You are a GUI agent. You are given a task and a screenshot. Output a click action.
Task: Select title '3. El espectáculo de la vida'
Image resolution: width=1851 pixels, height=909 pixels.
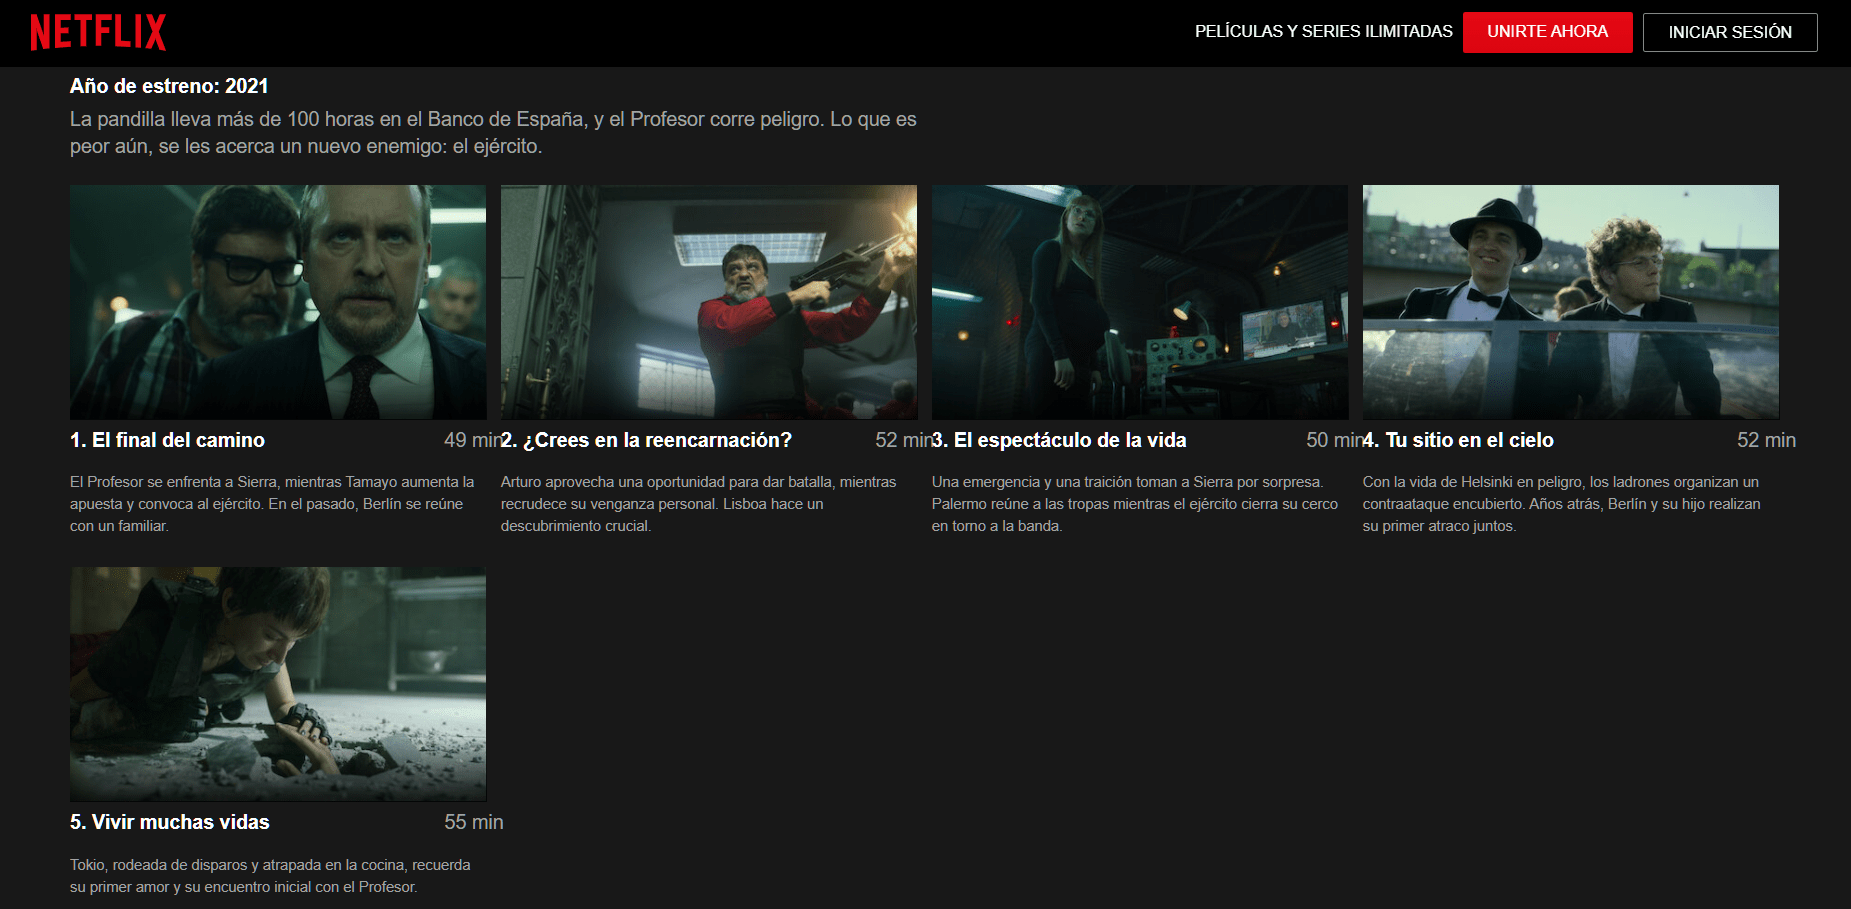point(1059,440)
